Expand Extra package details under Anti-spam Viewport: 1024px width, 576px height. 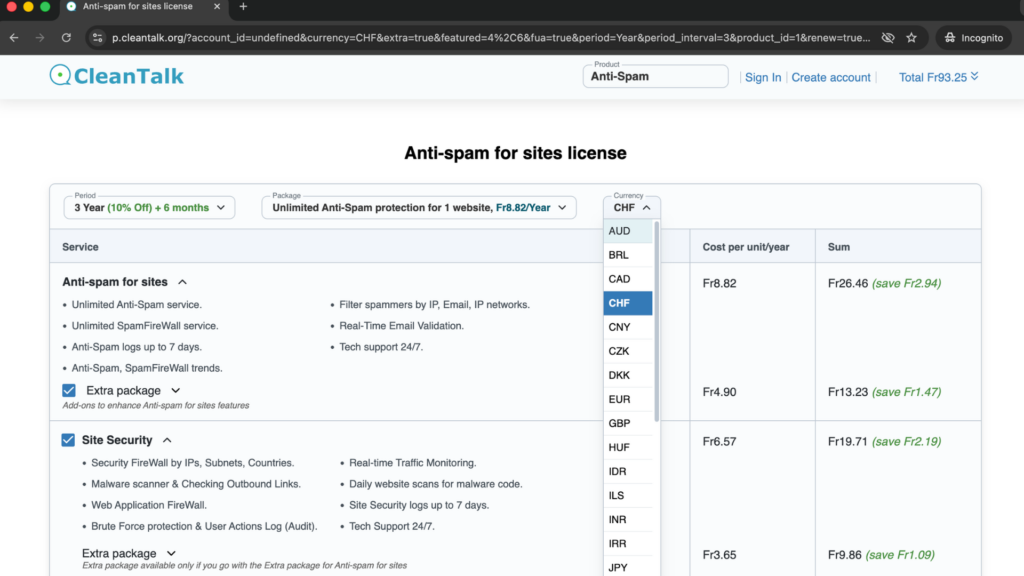[x=176, y=391]
